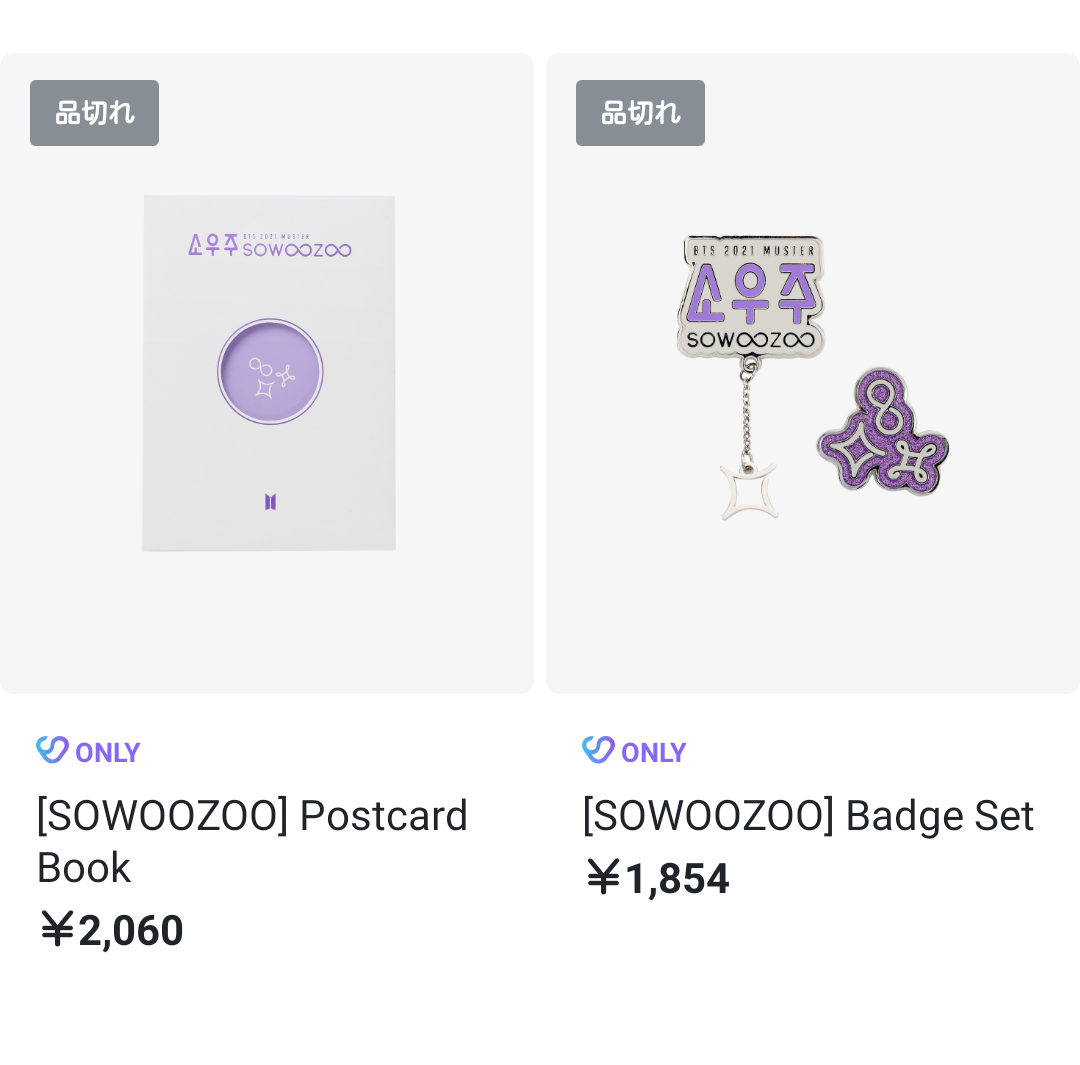
Task: Click the ¥1,854 price
Action: click(657, 878)
